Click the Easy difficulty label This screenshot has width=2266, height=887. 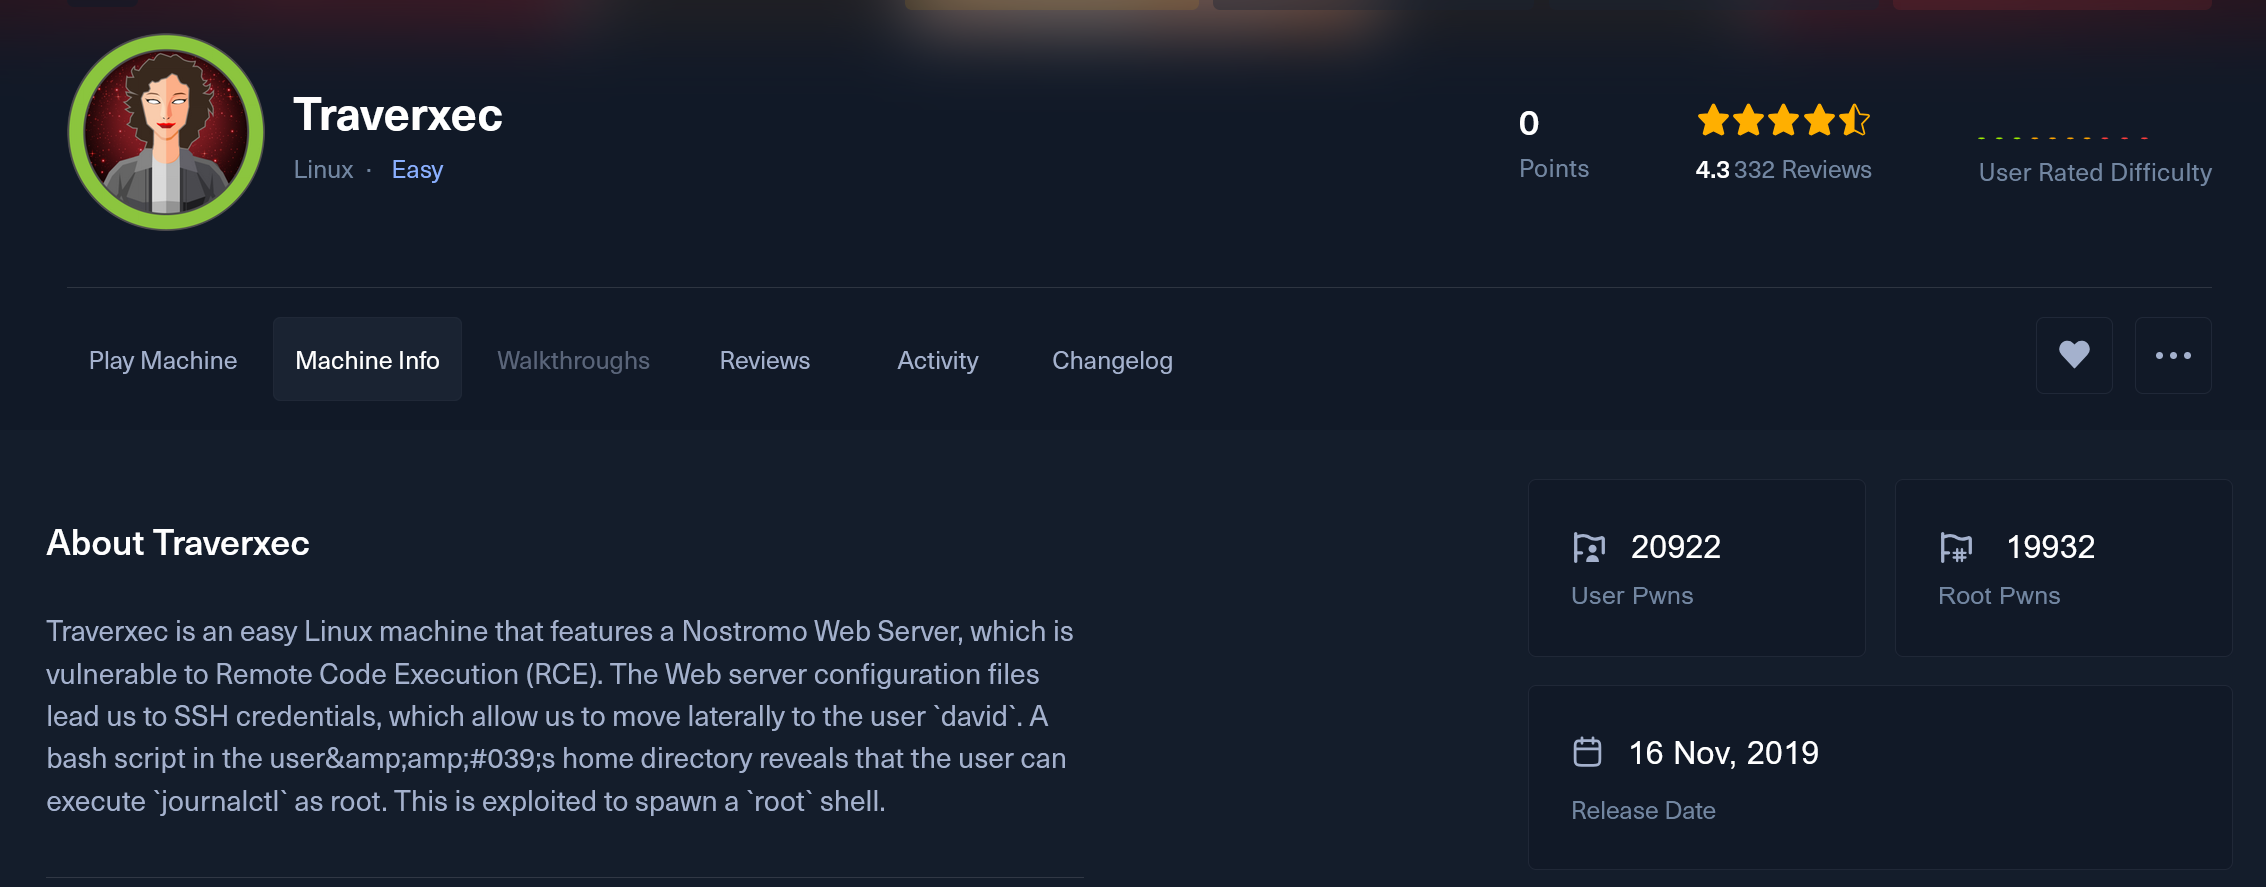tap(417, 170)
